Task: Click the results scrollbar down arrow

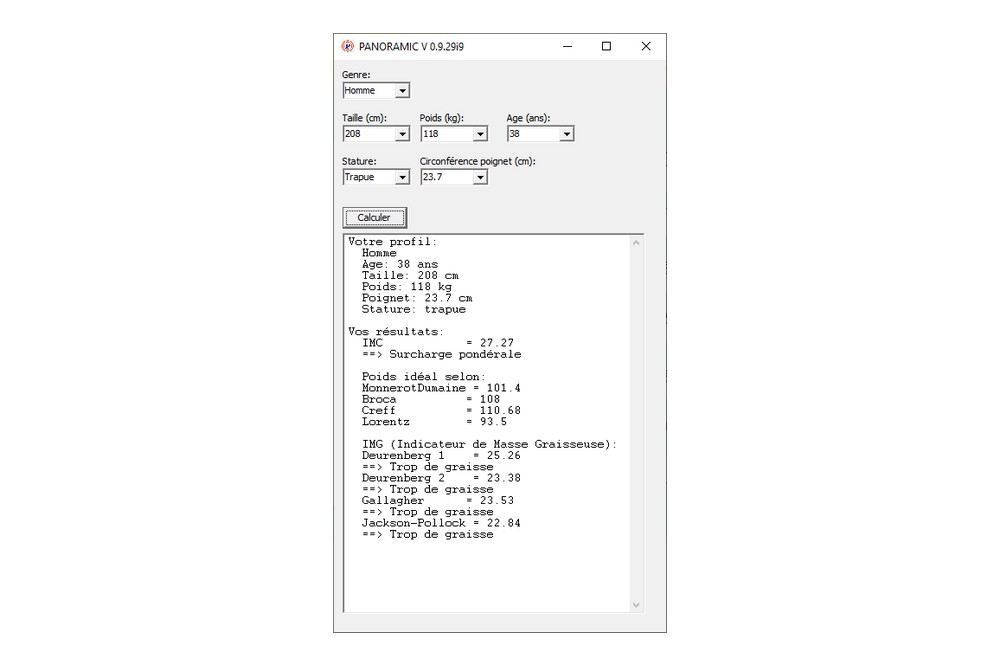Action: (x=636, y=605)
